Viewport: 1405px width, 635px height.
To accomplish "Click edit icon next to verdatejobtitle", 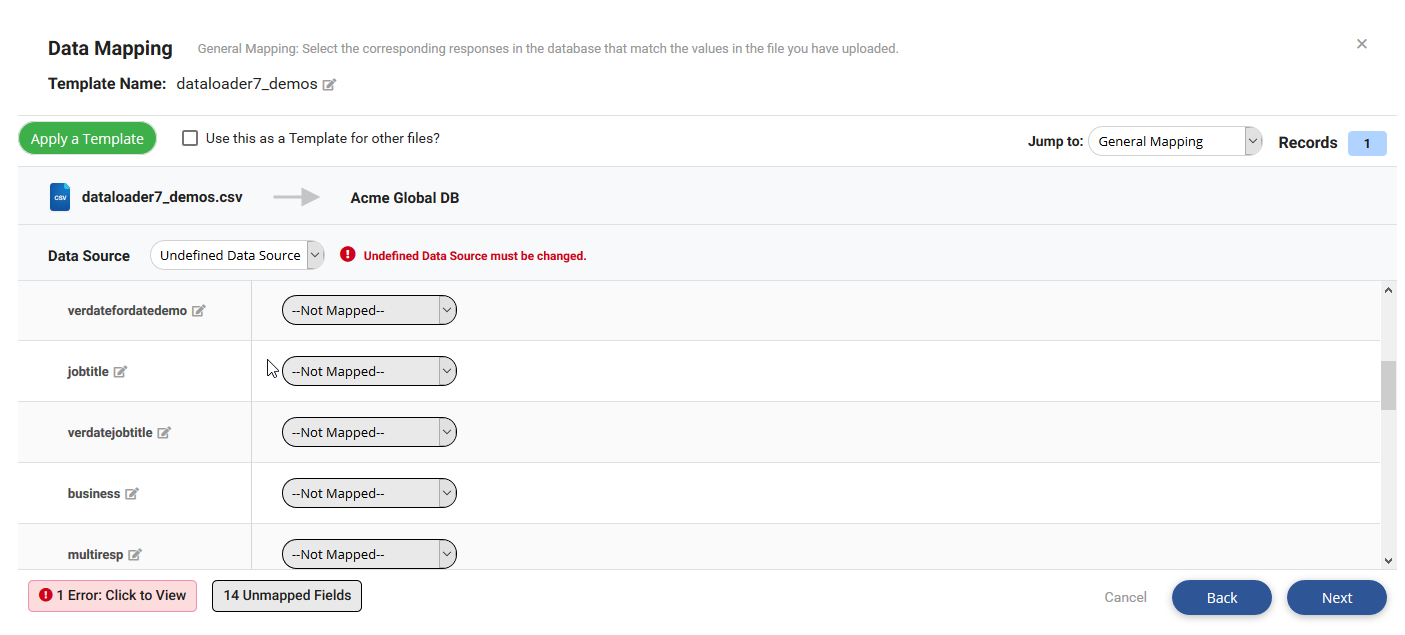I will click(164, 433).
